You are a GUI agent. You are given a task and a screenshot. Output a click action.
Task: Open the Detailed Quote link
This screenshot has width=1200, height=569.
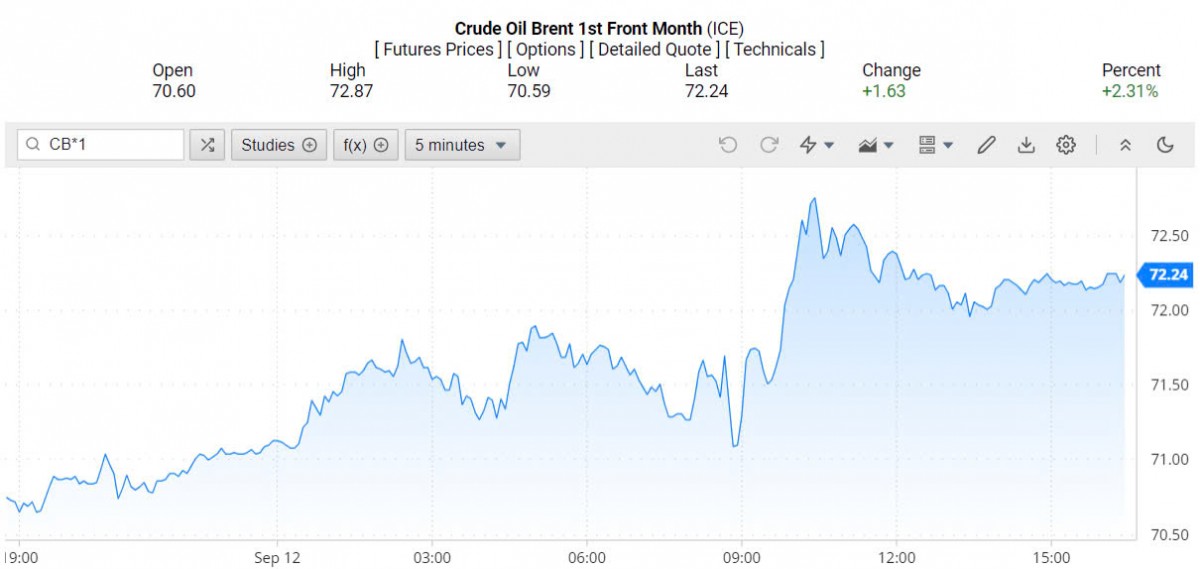click(x=654, y=49)
